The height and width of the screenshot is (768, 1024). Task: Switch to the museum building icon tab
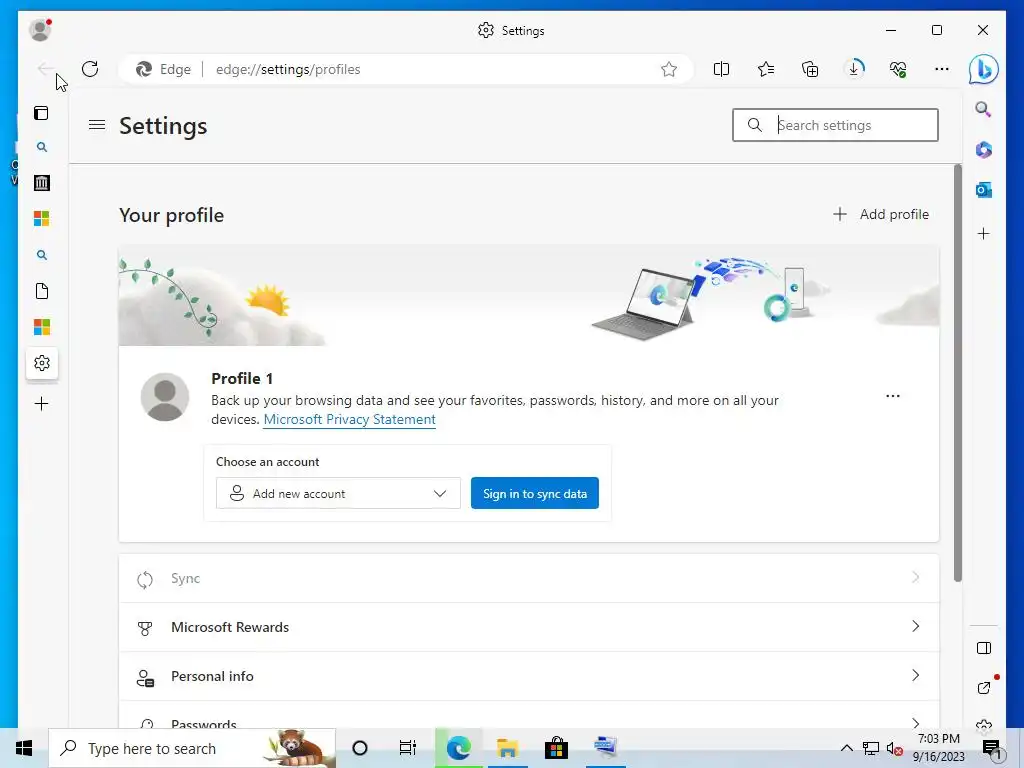pyautogui.click(x=41, y=183)
